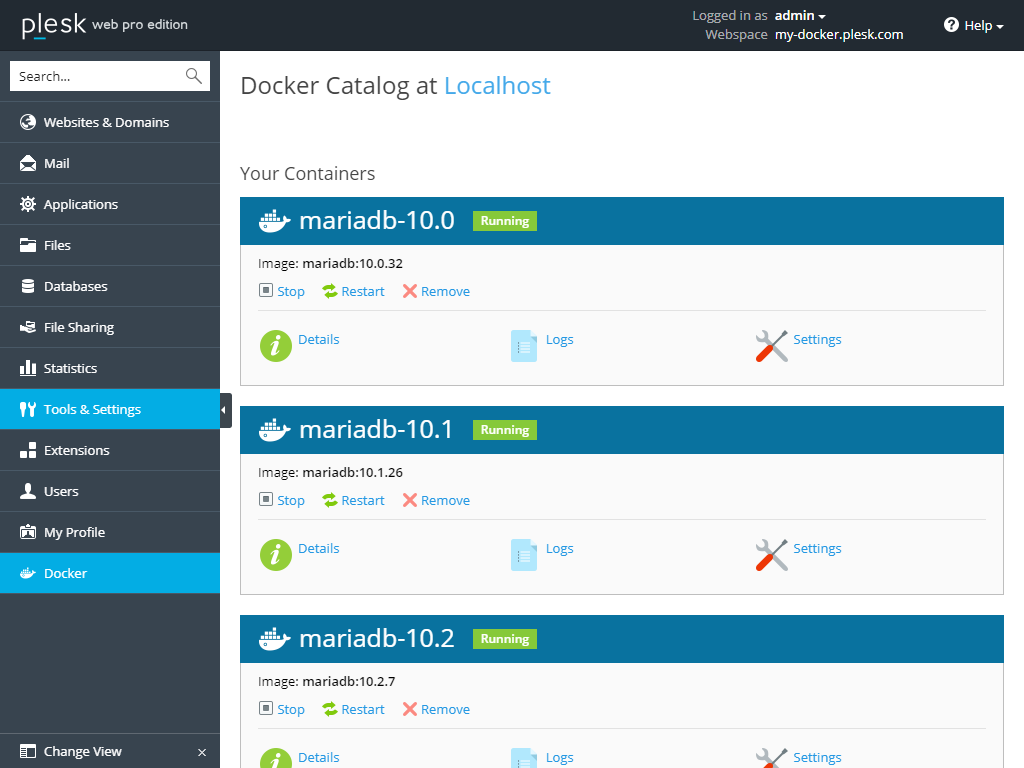The image size is (1024, 768).
Task: Go to Databases in sidebar
Action: pos(75,286)
